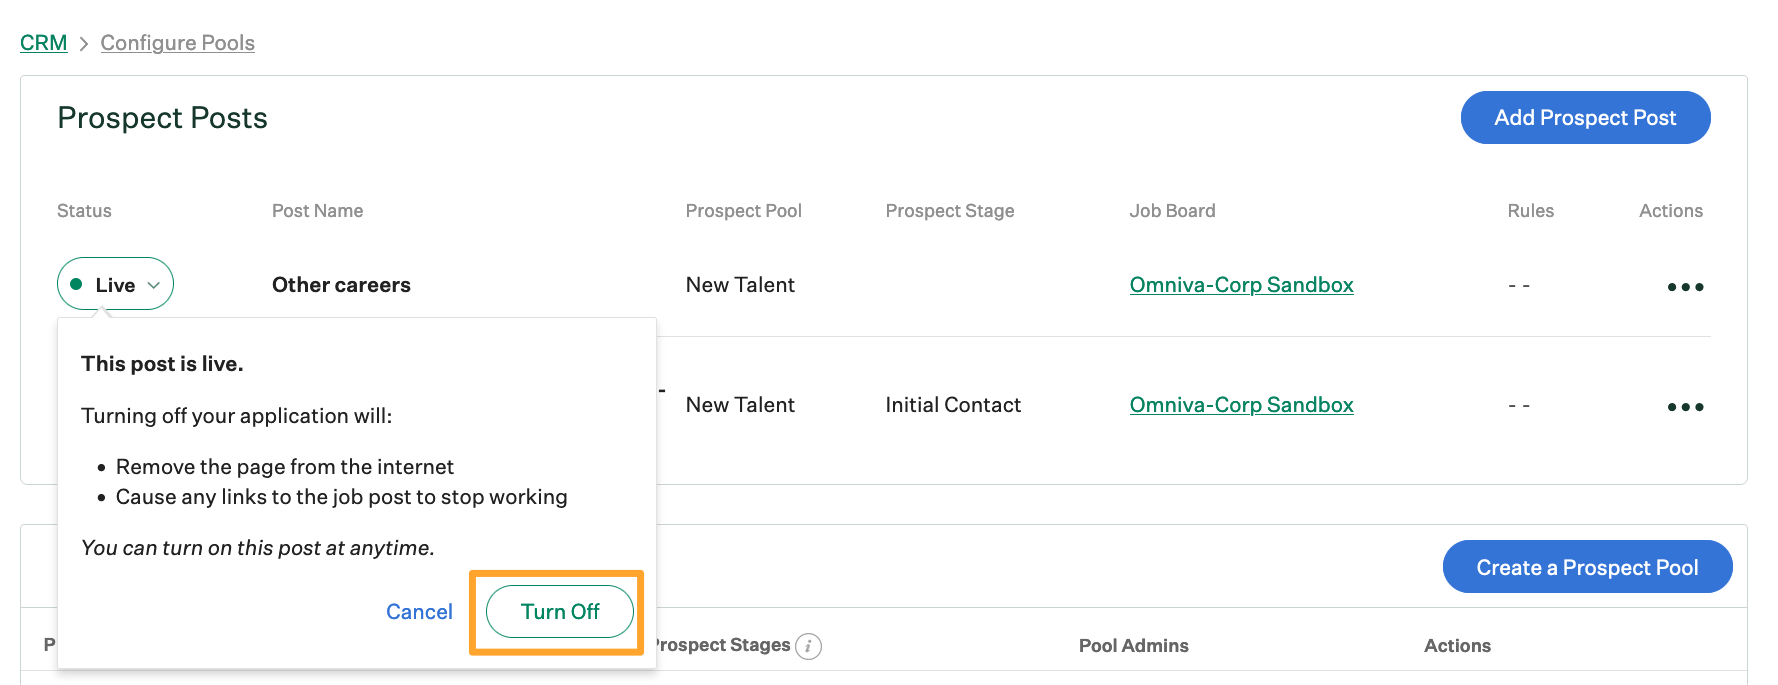This screenshot has height=685, width=1778.
Task: Click info icon beside Prospect Stages
Action: [809, 647]
